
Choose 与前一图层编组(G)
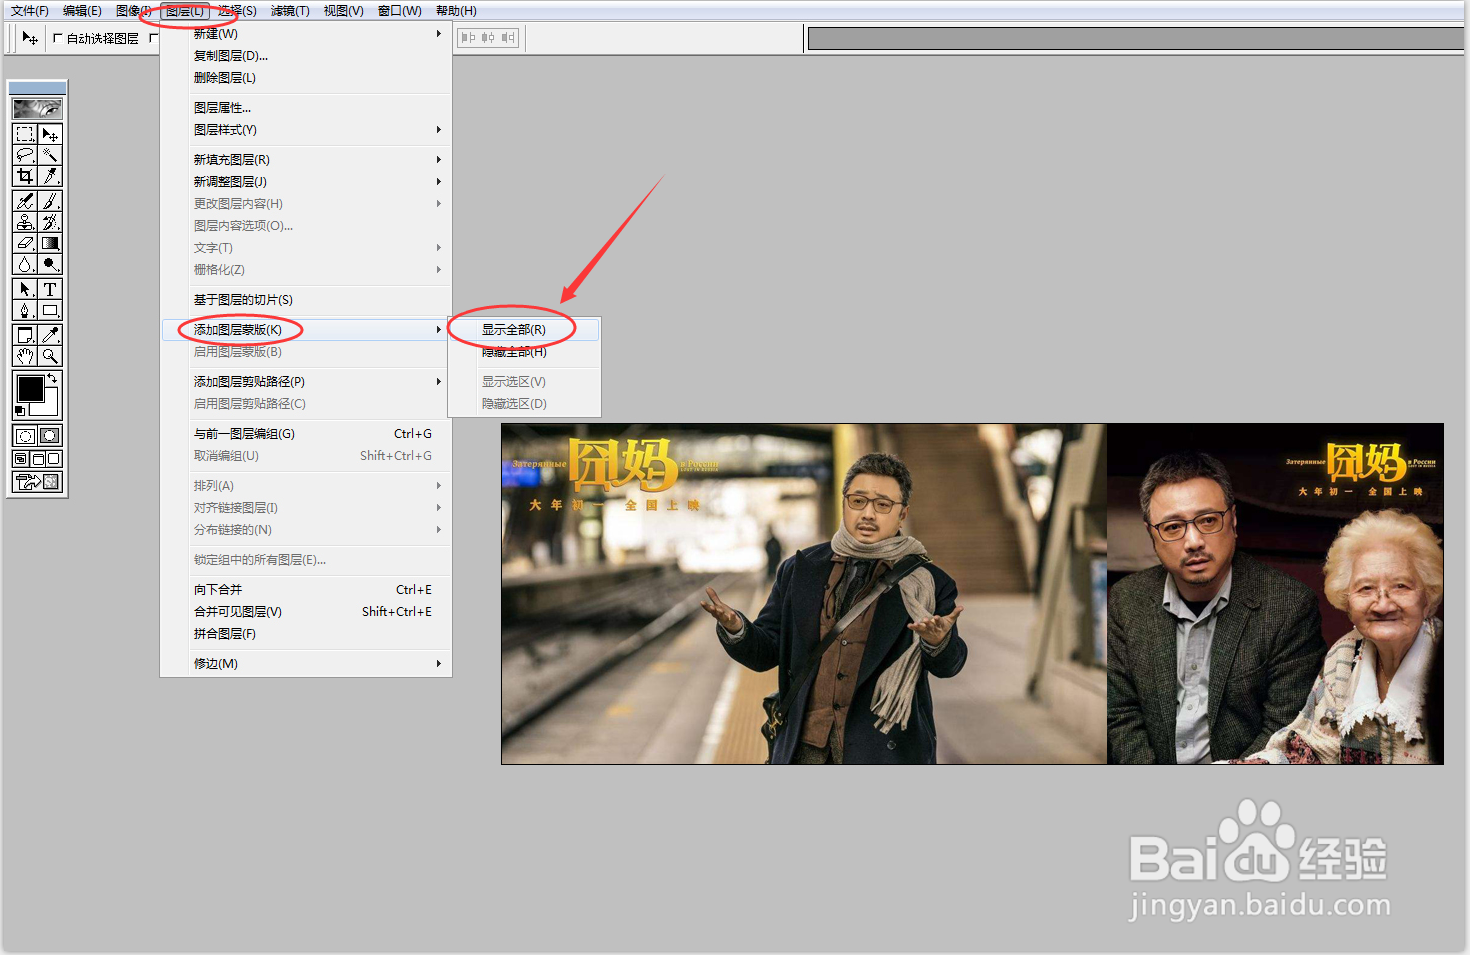coord(306,434)
